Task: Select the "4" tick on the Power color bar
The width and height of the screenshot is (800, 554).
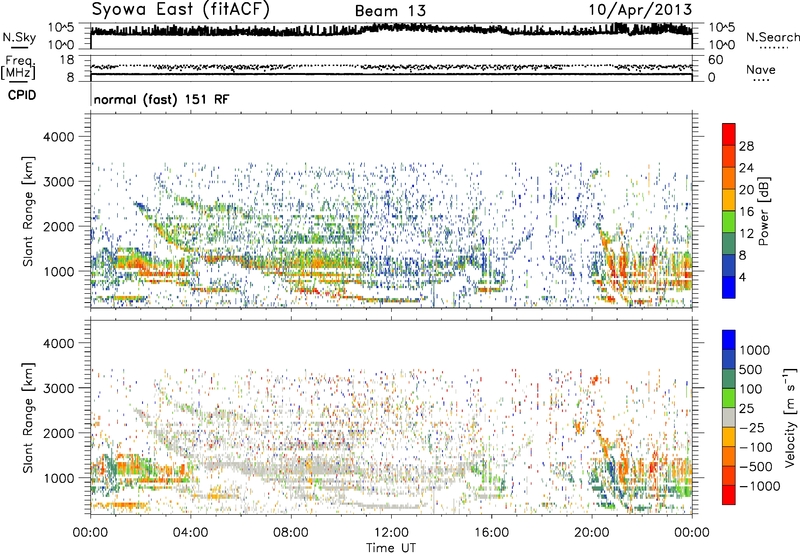Action: [x=742, y=277]
